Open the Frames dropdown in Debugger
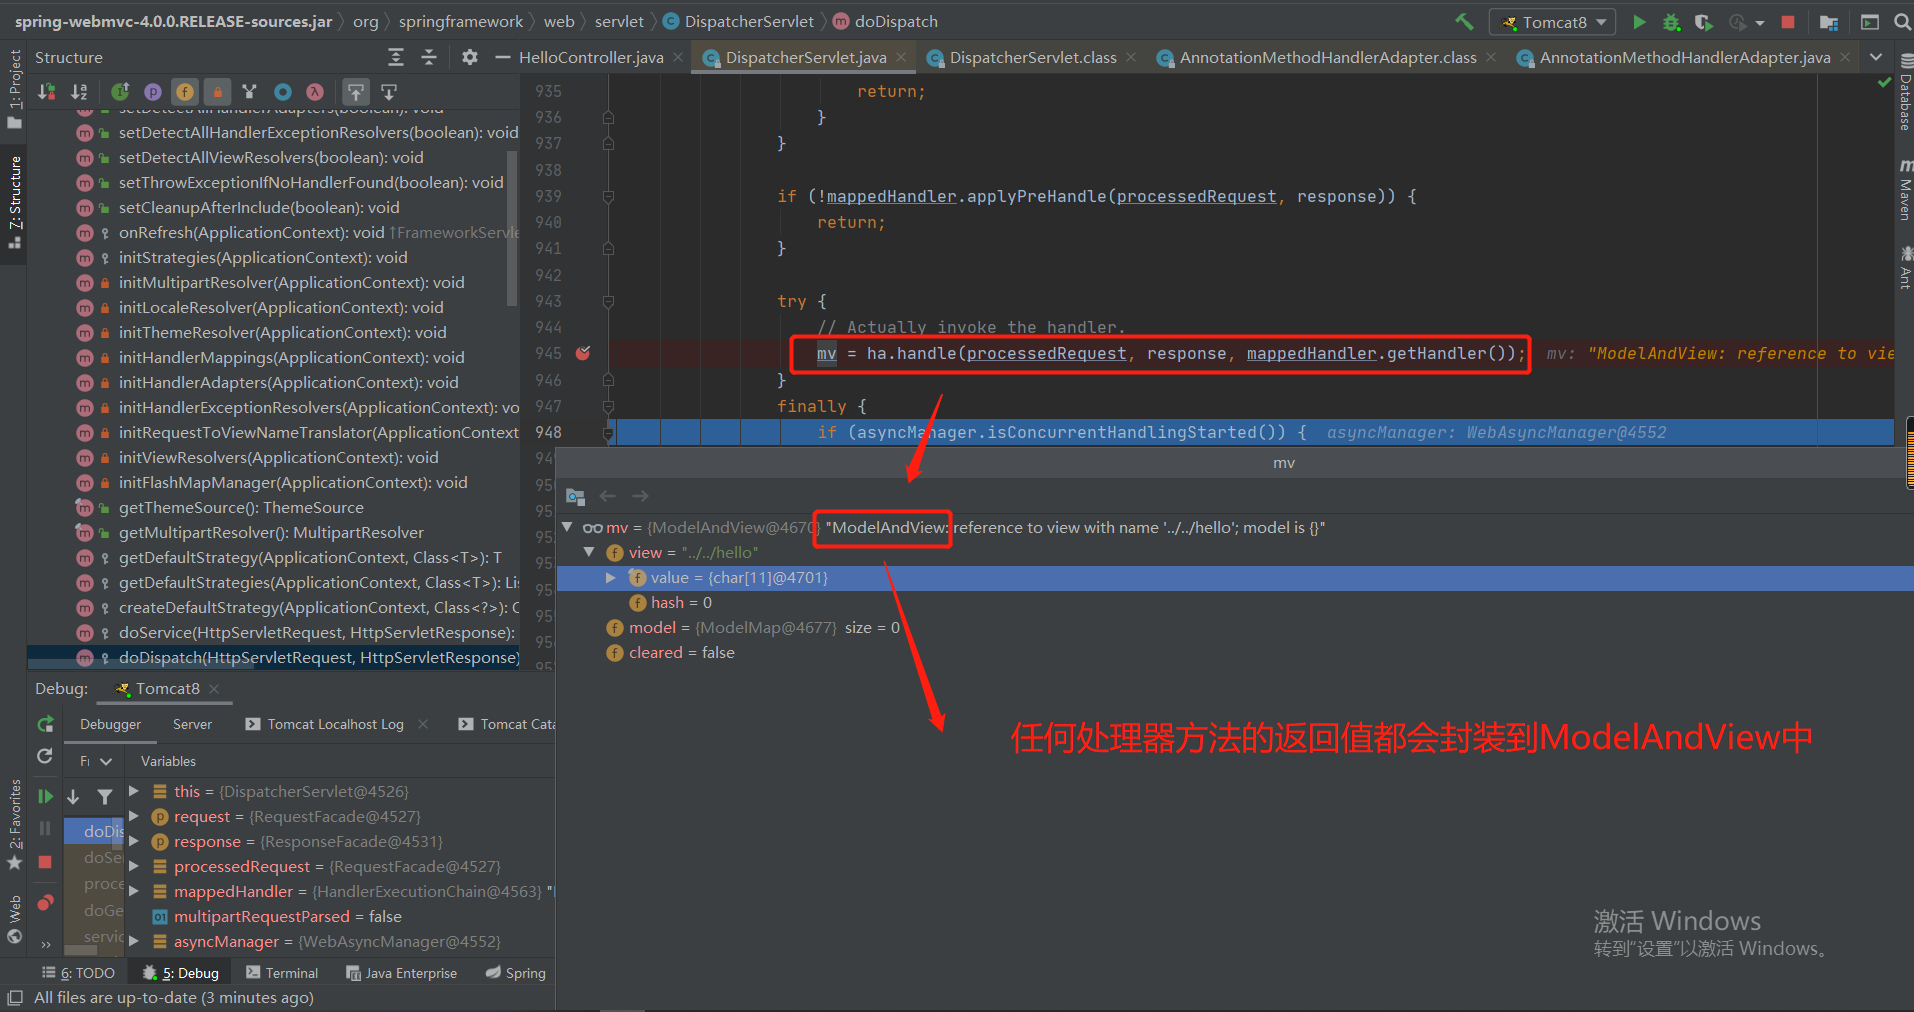Screen dimensions: 1914x1012 click(96, 761)
